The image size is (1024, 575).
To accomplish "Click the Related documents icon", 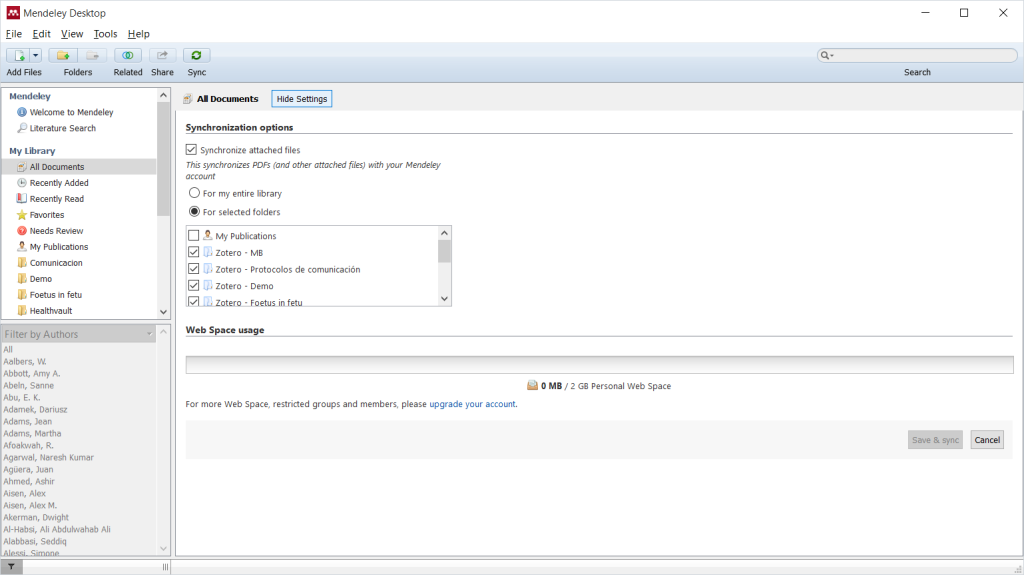I will [x=128, y=56].
